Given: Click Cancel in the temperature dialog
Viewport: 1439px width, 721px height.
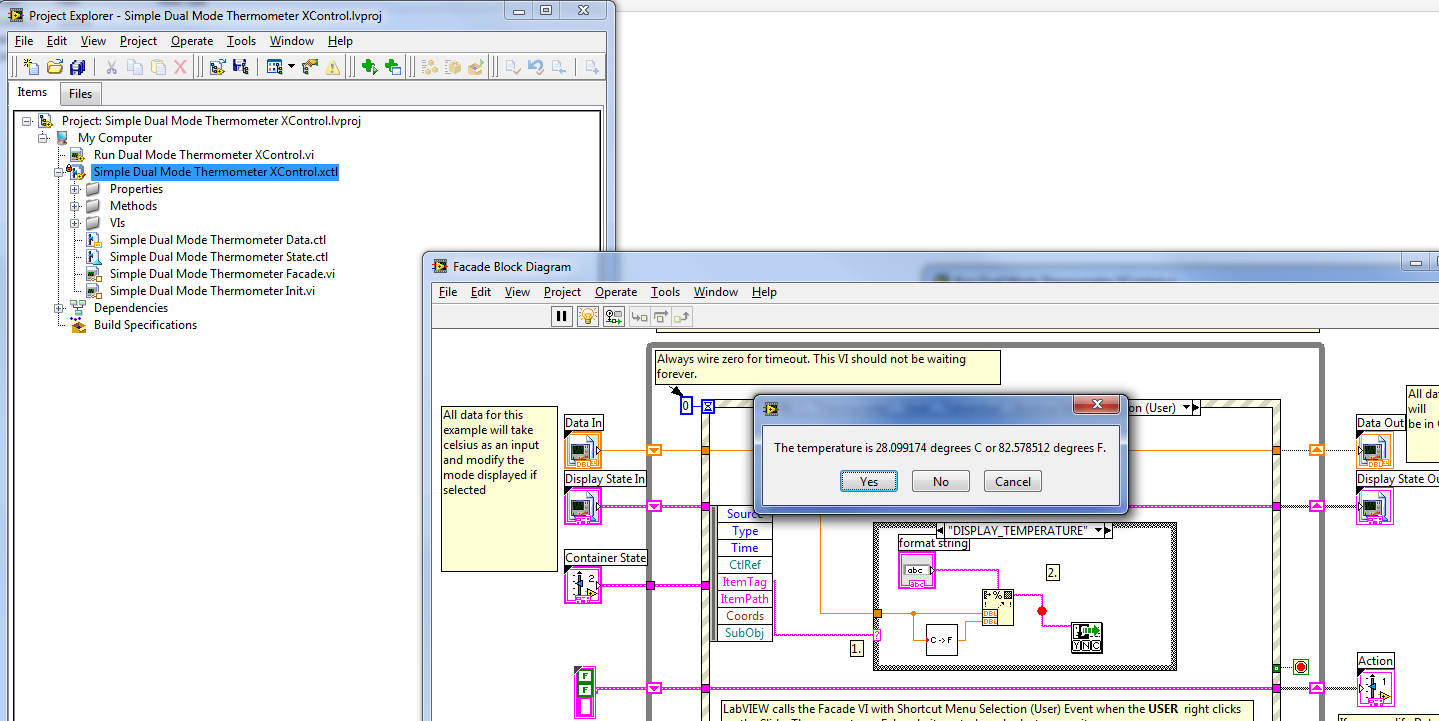Looking at the screenshot, I should pyautogui.click(x=1012, y=481).
